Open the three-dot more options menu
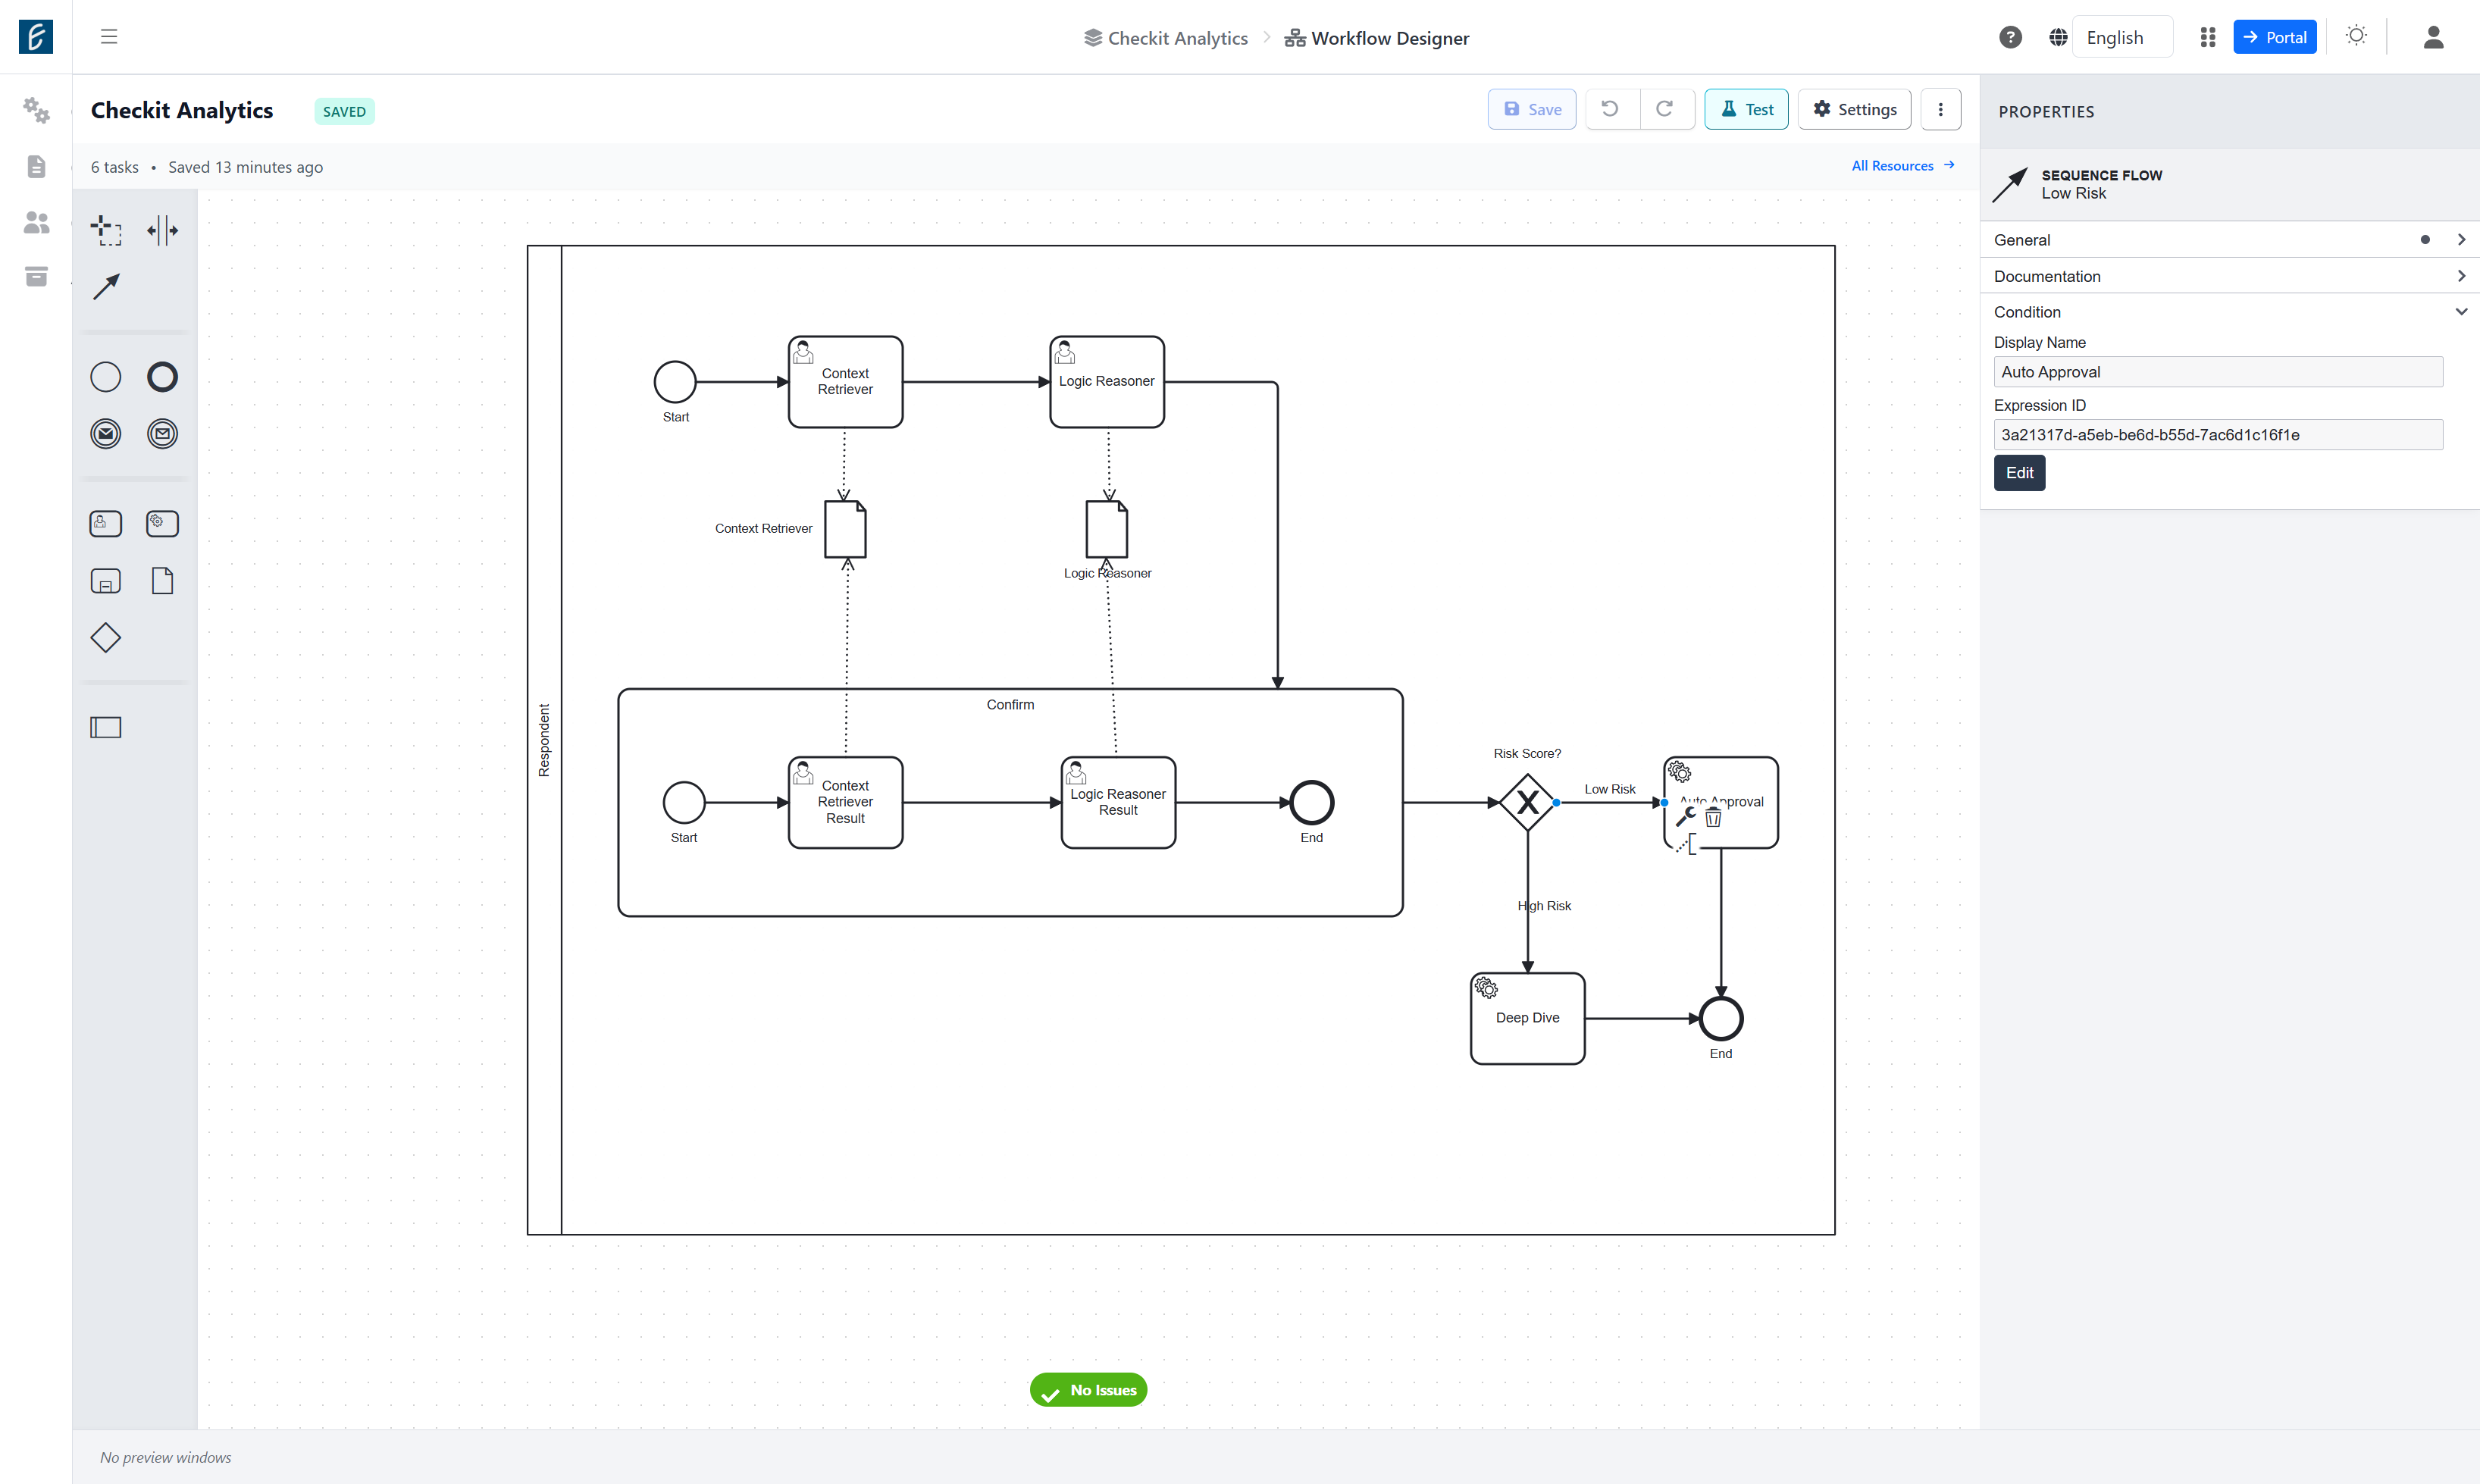 tap(1940, 109)
